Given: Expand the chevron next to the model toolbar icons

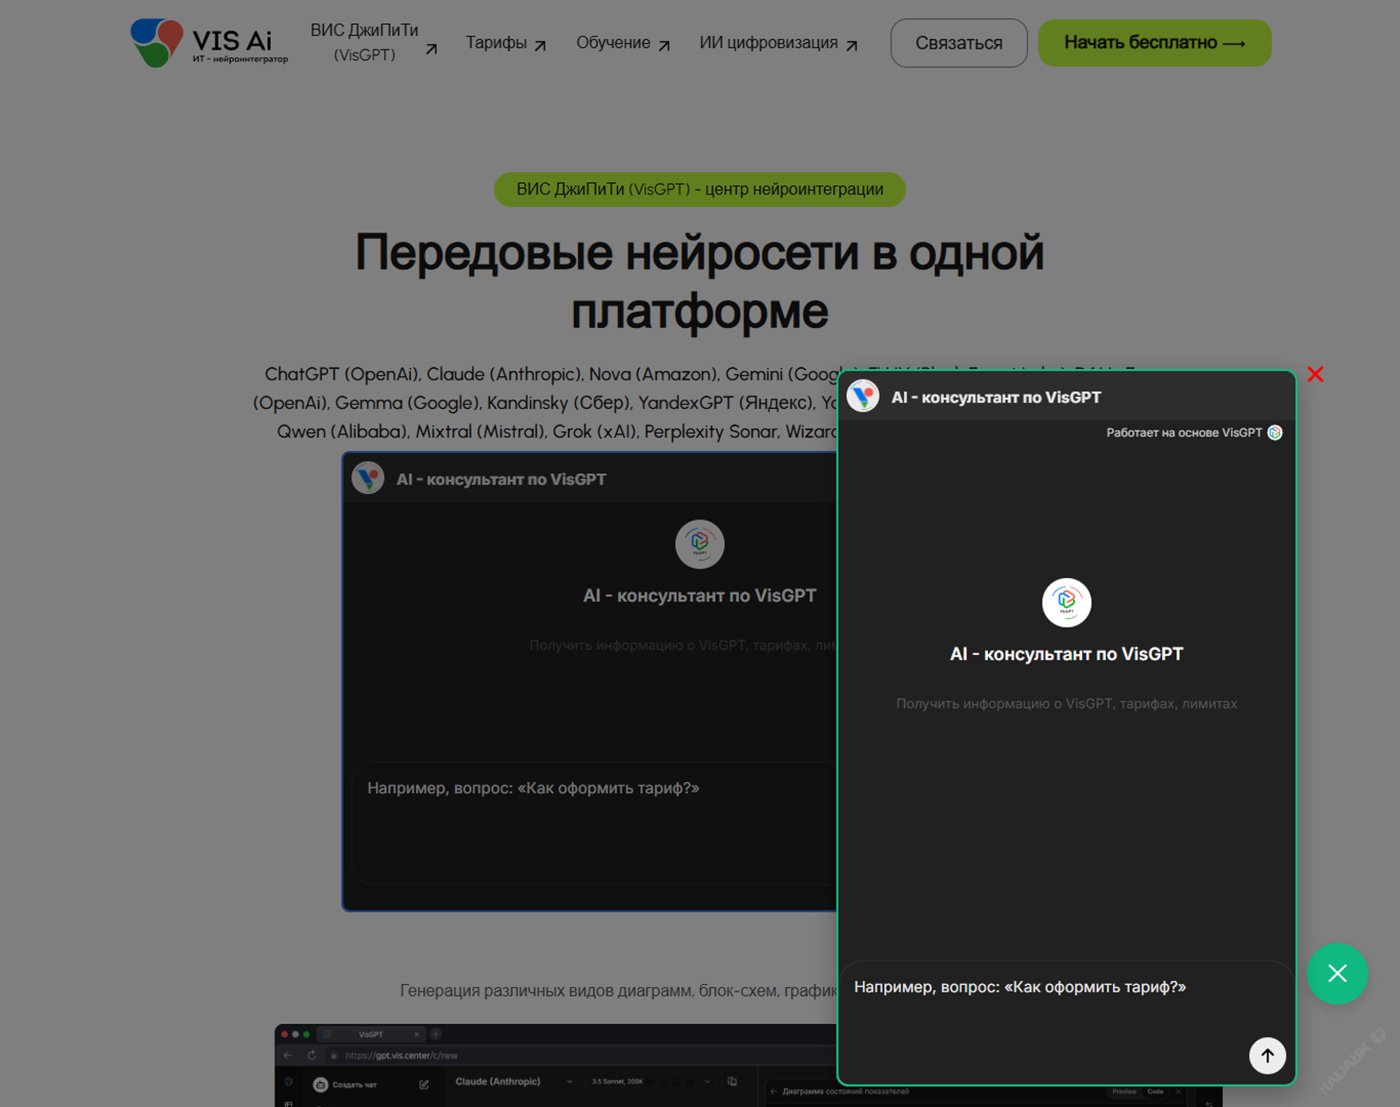Looking at the screenshot, I should pyautogui.click(x=707, y=1082).
